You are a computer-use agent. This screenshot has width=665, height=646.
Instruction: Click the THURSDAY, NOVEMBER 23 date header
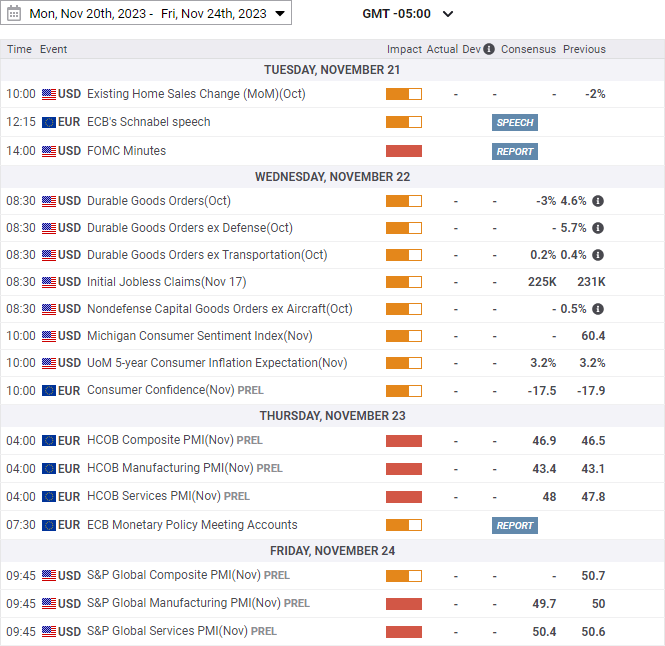pyautogui.click(x=332, y=416)
